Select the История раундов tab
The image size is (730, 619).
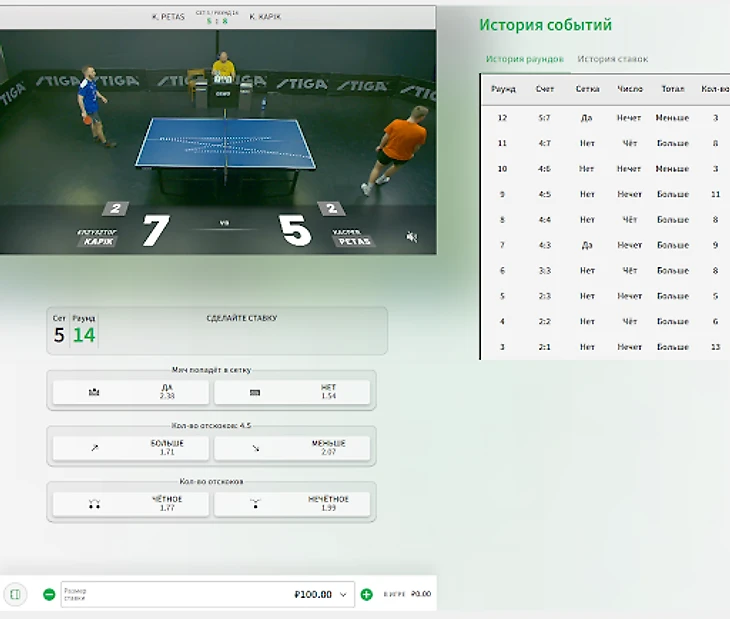525,59
